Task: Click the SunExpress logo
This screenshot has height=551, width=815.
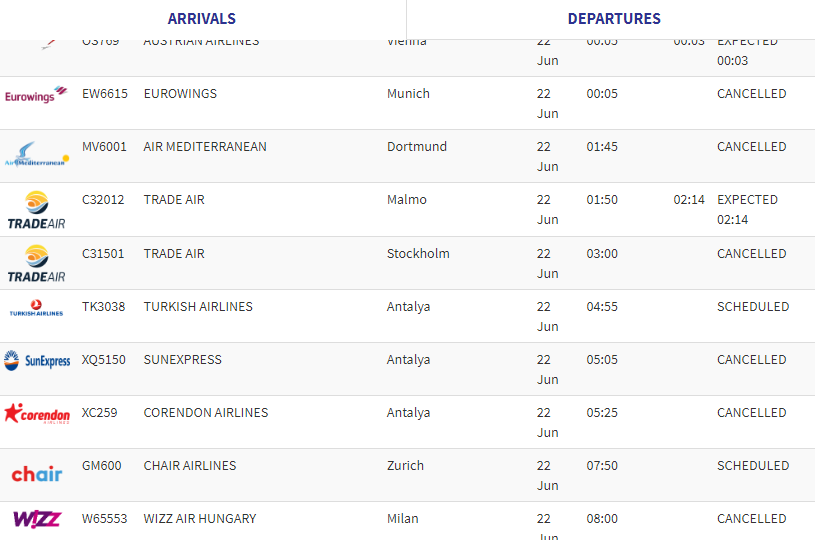Action: coord(36,361)
